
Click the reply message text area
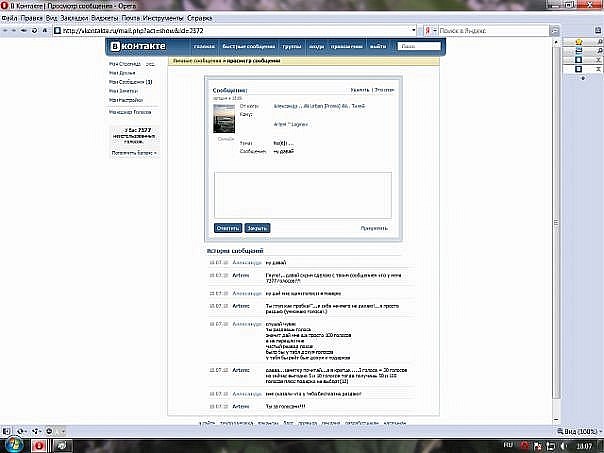tap(303, 195)
